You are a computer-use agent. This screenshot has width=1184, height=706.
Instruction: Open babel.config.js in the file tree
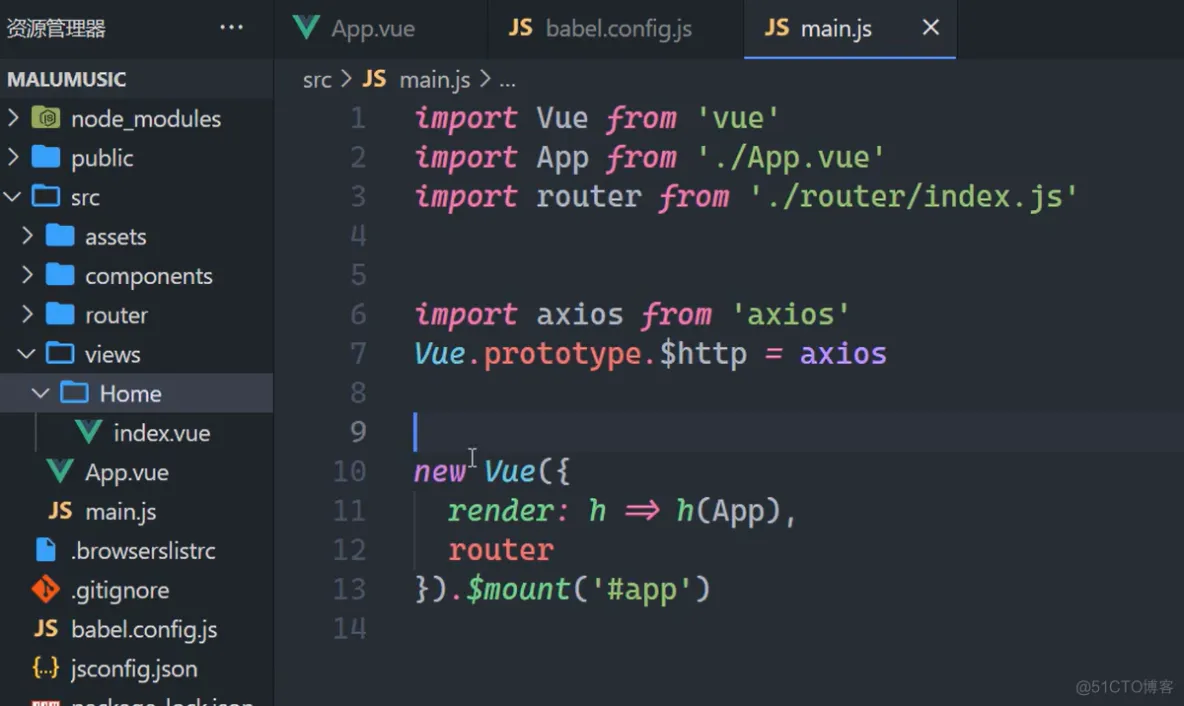(x=144, y=629)
